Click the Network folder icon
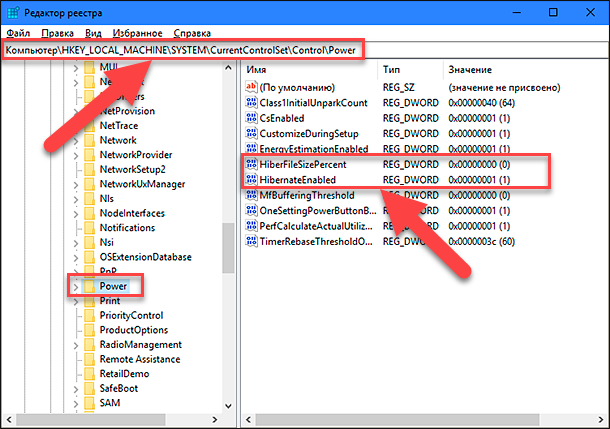 (89, 140)
